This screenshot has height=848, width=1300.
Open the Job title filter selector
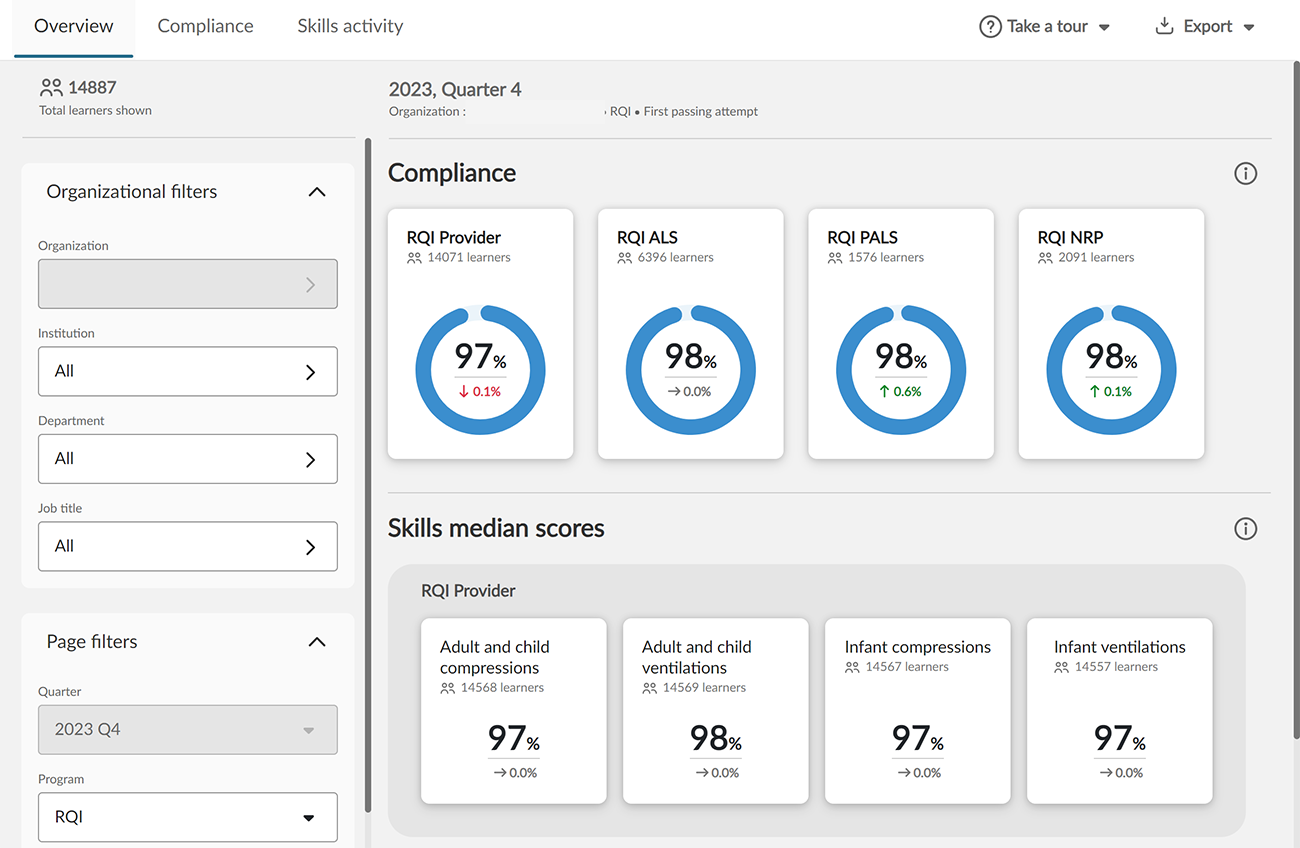pos(188,546)
